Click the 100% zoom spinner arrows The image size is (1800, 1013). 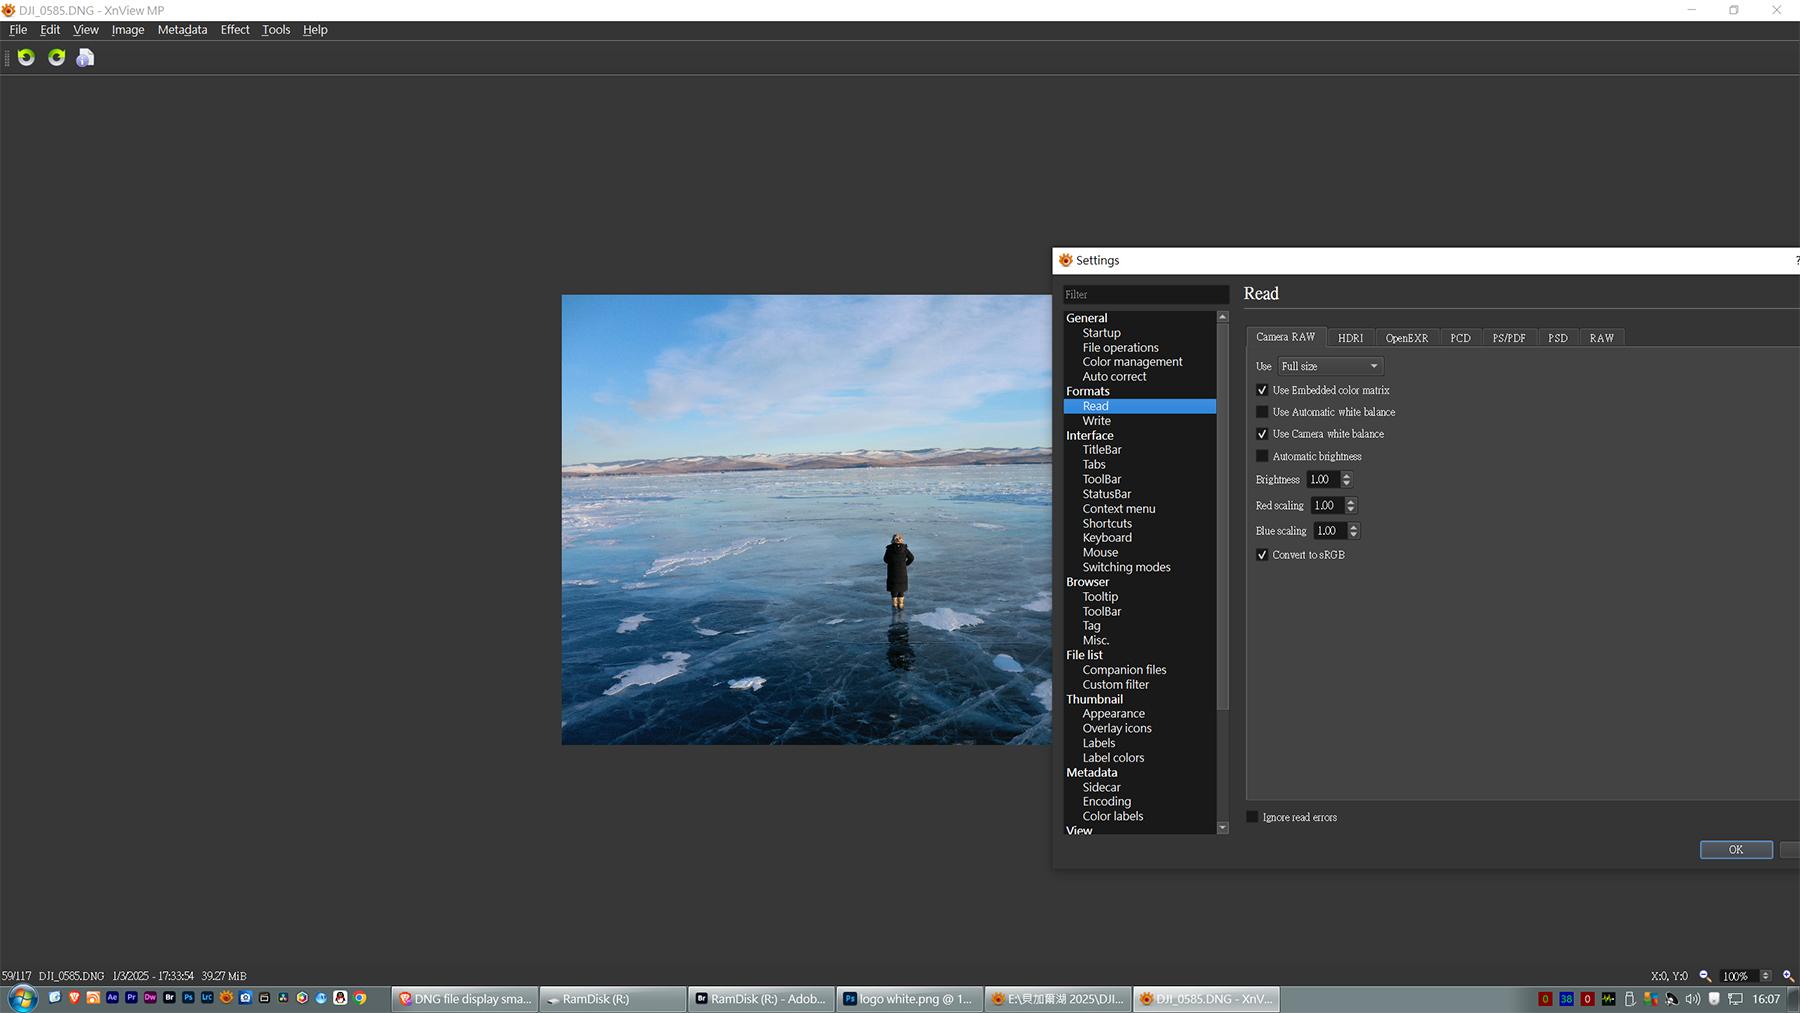click(1765, 976)
